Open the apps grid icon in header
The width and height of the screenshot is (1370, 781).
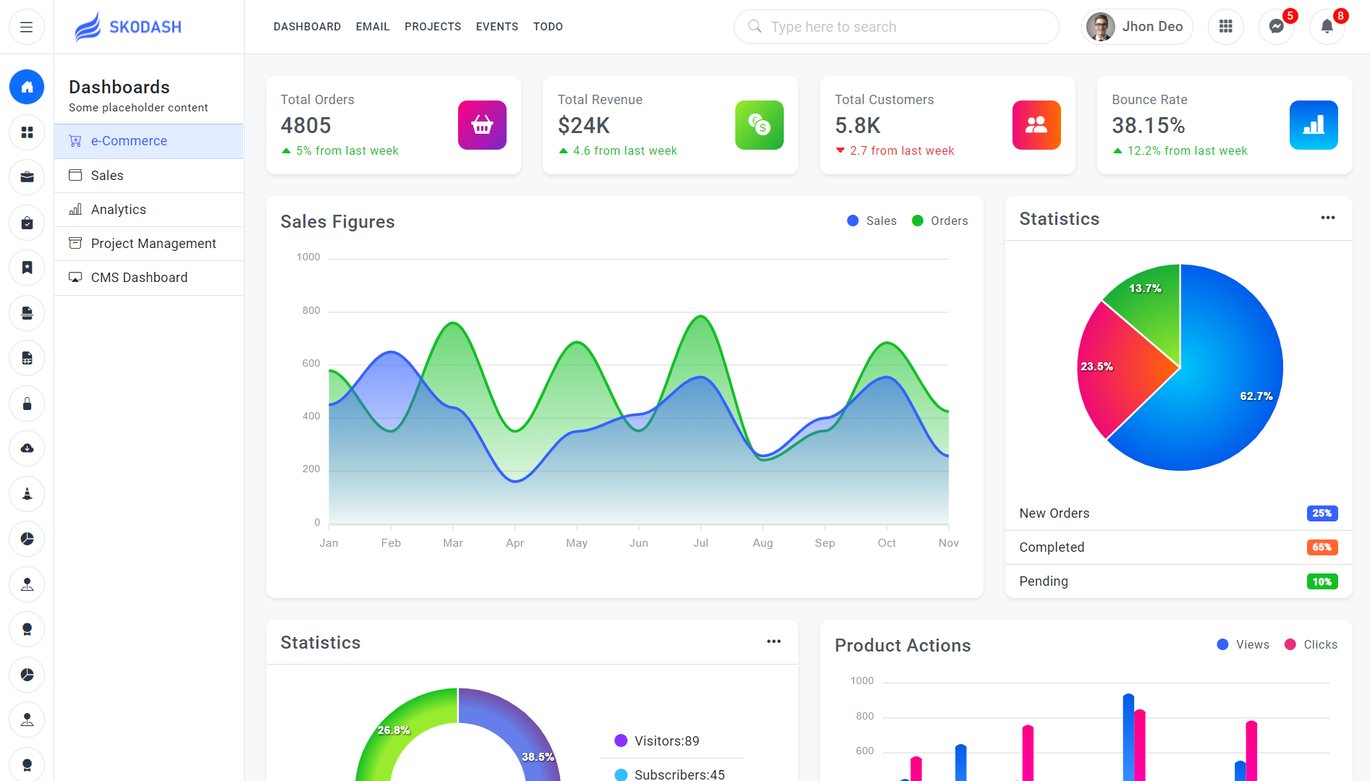(x=1226, y=27)
